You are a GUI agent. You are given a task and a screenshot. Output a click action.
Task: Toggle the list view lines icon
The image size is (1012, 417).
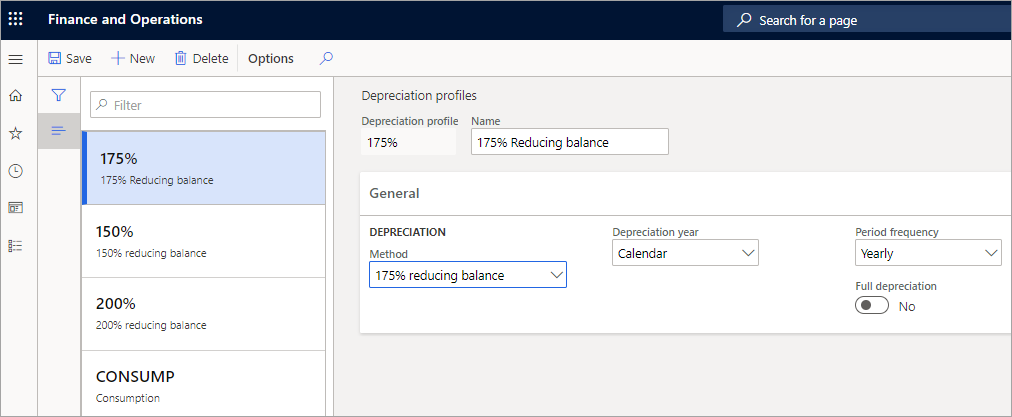click(x=59, y=131)
